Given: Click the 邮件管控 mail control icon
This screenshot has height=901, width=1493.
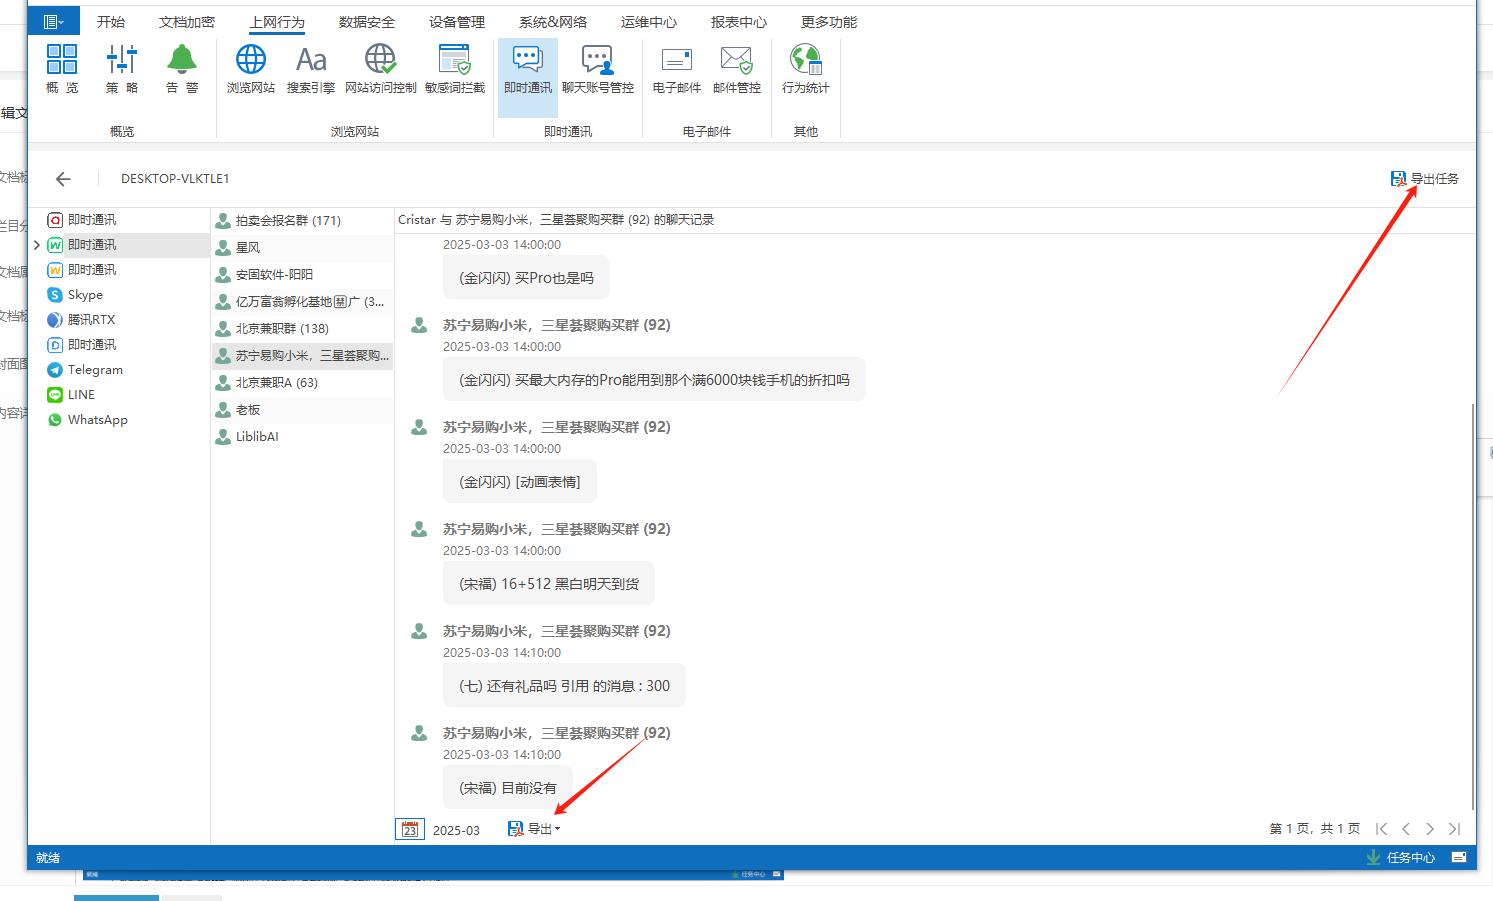Looking at the screenshot, I should (x=737, y=69).
